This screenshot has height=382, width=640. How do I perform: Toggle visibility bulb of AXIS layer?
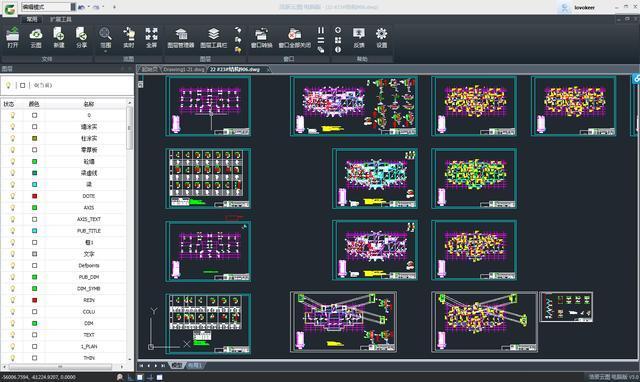[x=13, y=207]
